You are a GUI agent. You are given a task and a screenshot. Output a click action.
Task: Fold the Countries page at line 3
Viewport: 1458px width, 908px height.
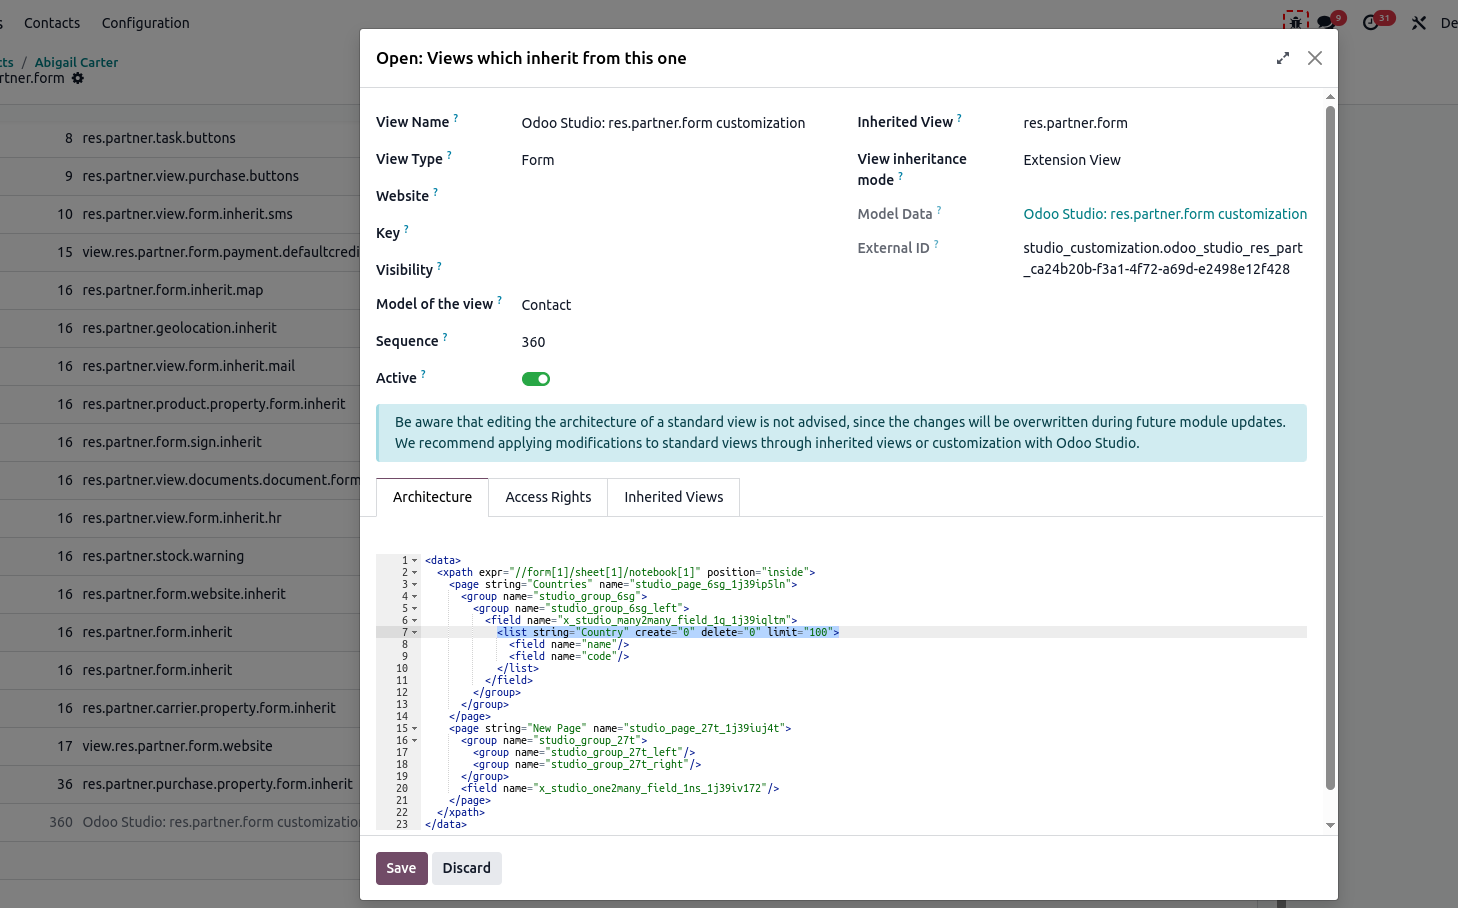coord(415,585)
